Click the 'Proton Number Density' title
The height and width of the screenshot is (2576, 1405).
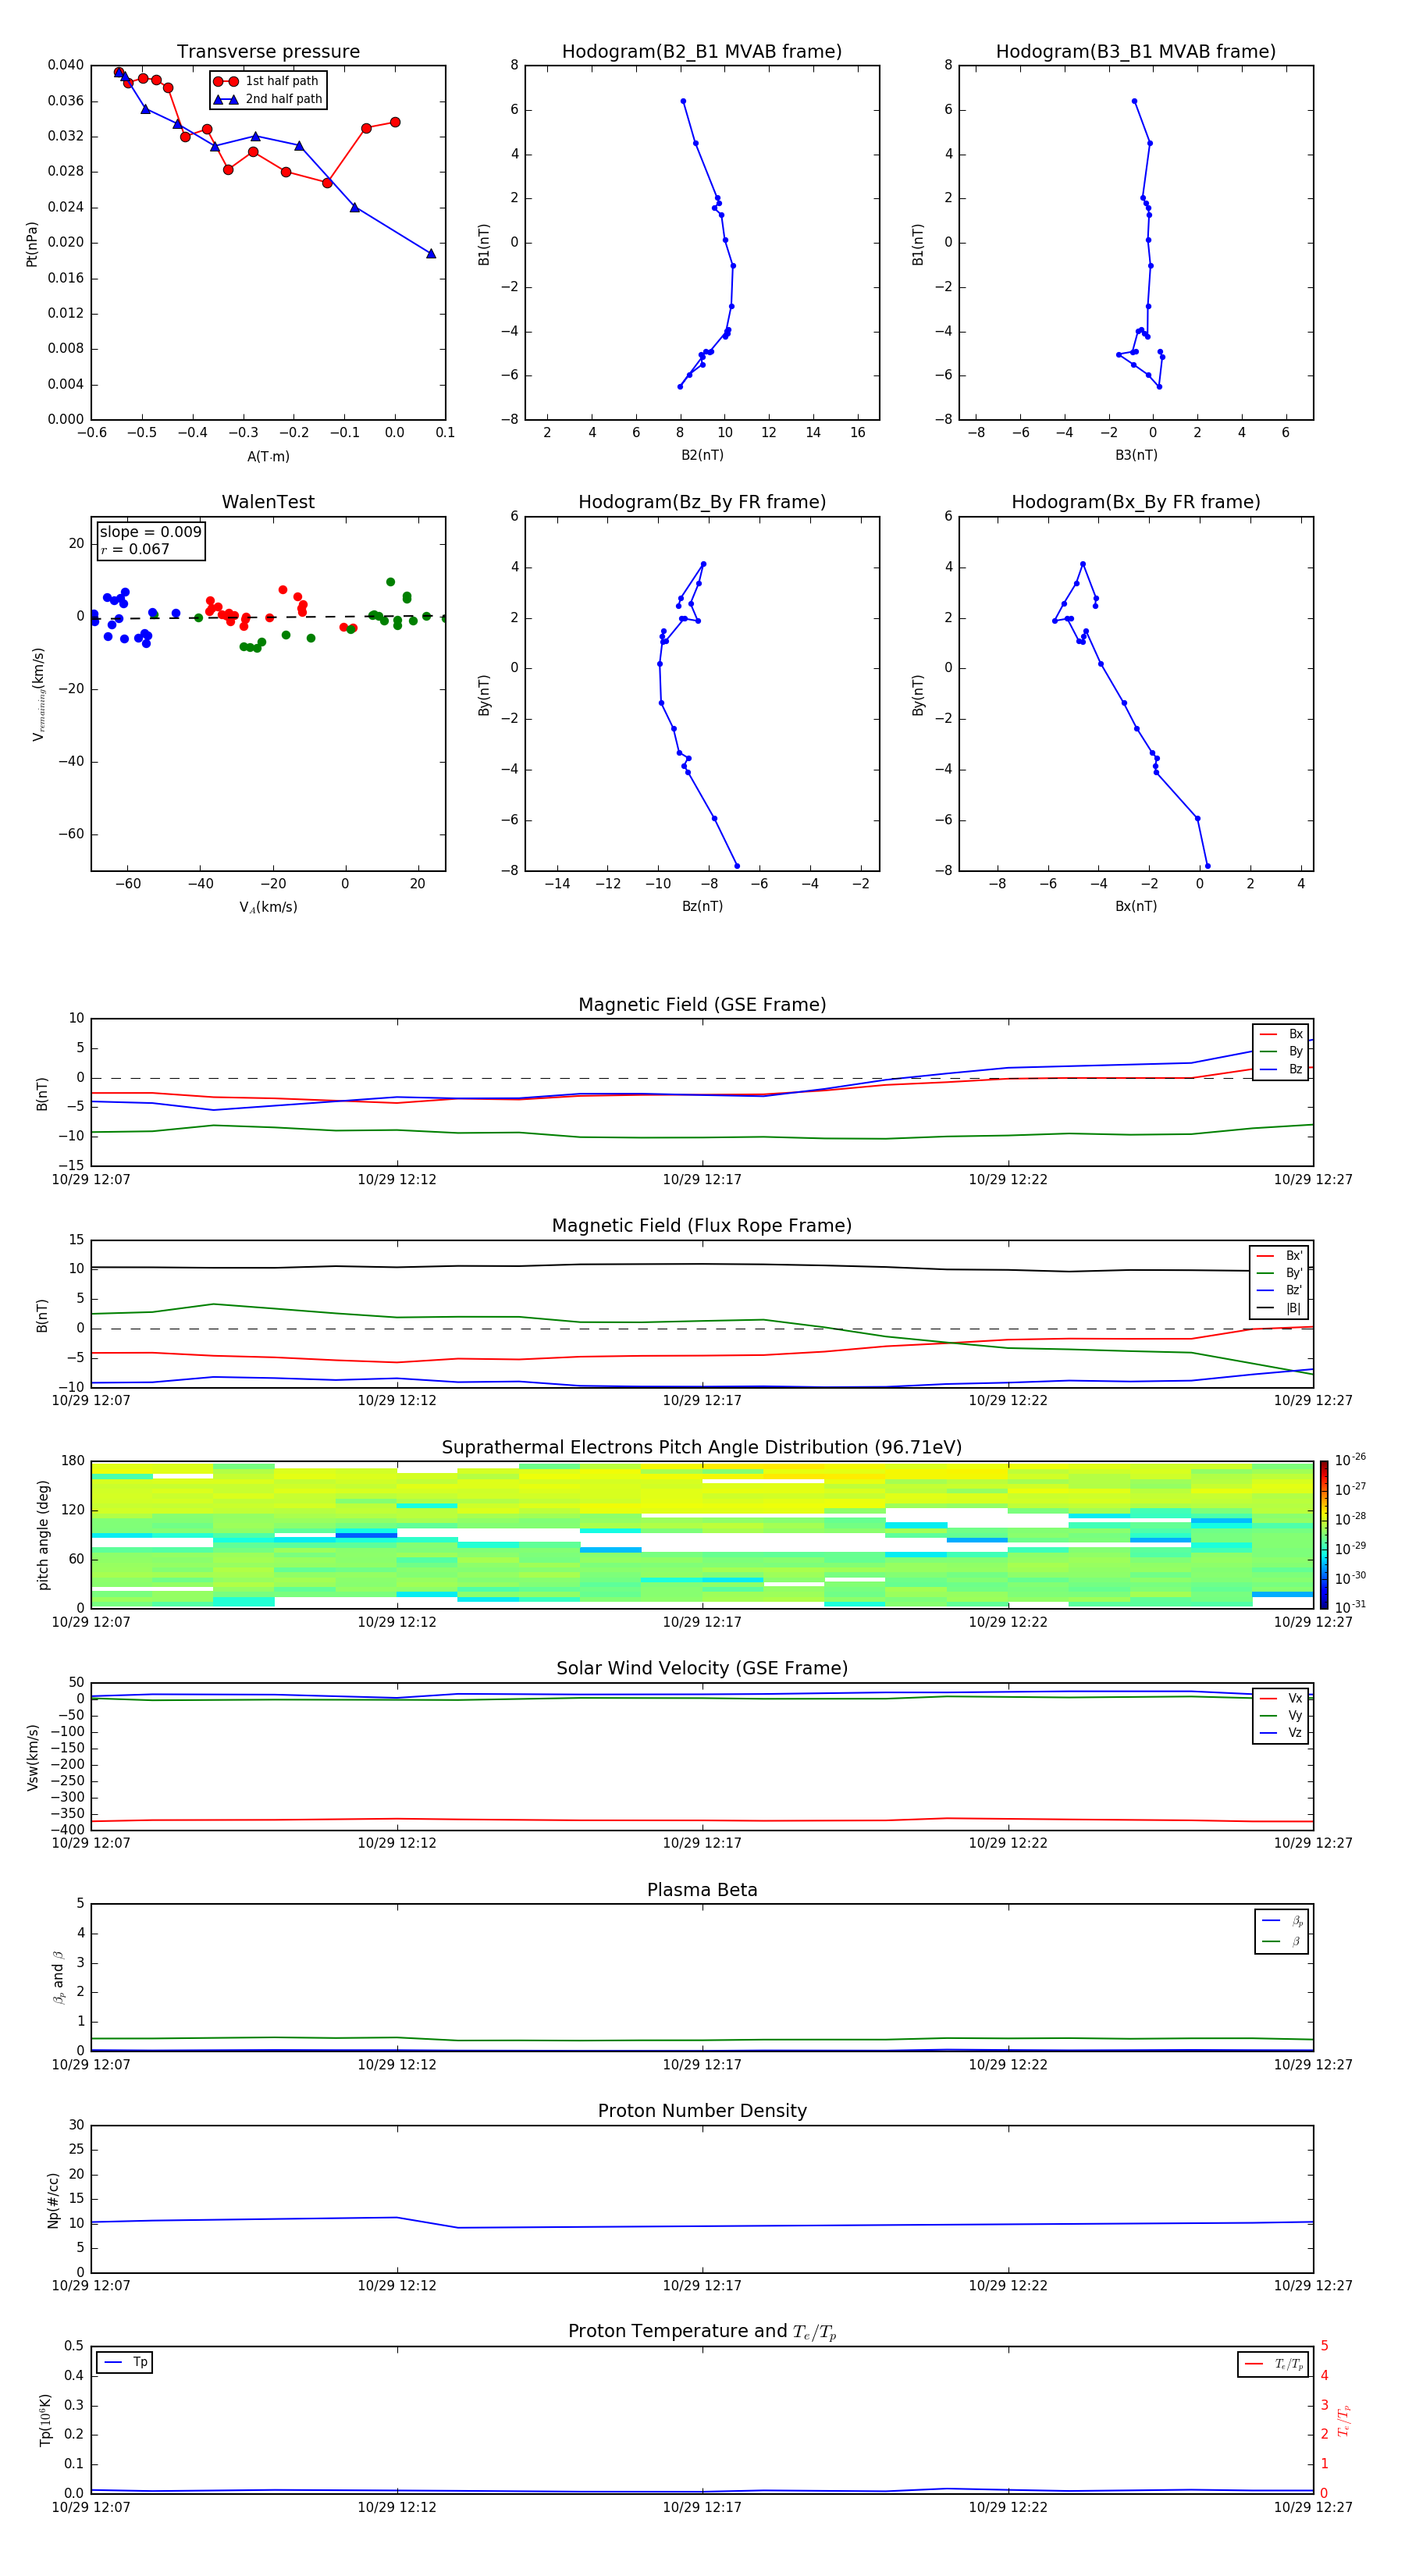(702, 2111)
